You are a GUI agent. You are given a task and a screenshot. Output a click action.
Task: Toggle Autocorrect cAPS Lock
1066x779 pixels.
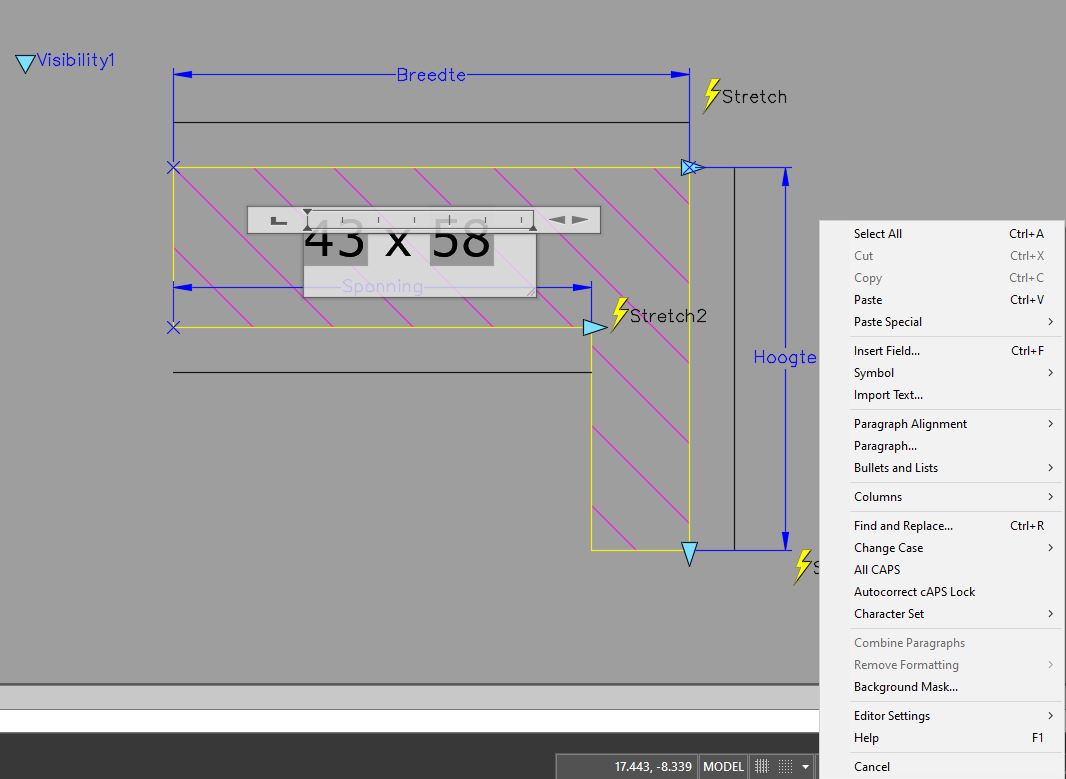click(x=914, y=591)
